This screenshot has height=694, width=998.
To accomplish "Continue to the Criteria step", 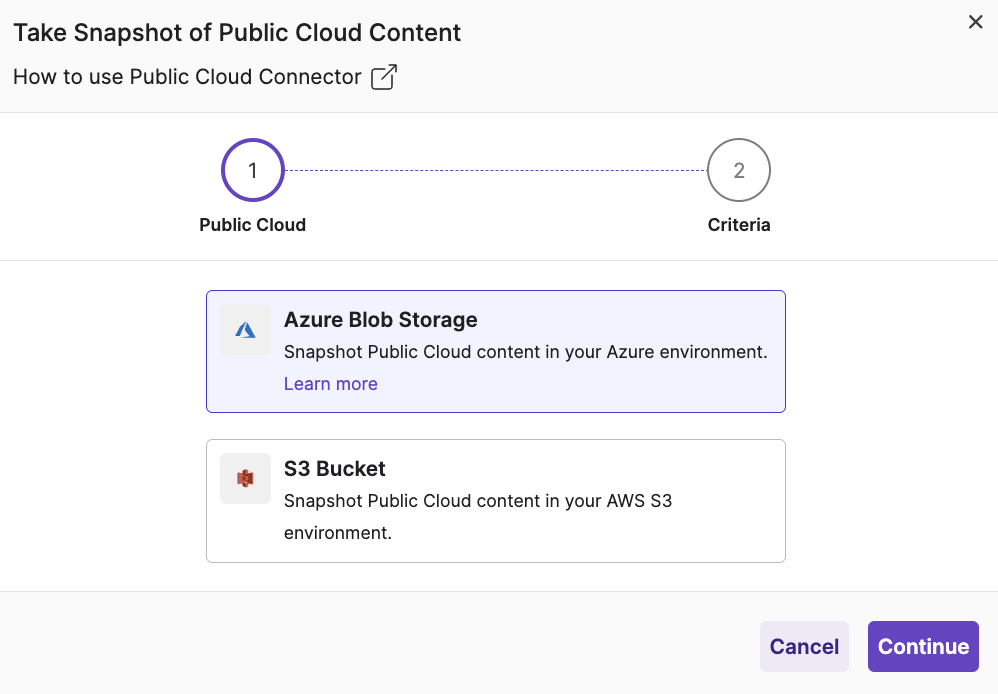I will pyautogui.click(x=923, y=646).
